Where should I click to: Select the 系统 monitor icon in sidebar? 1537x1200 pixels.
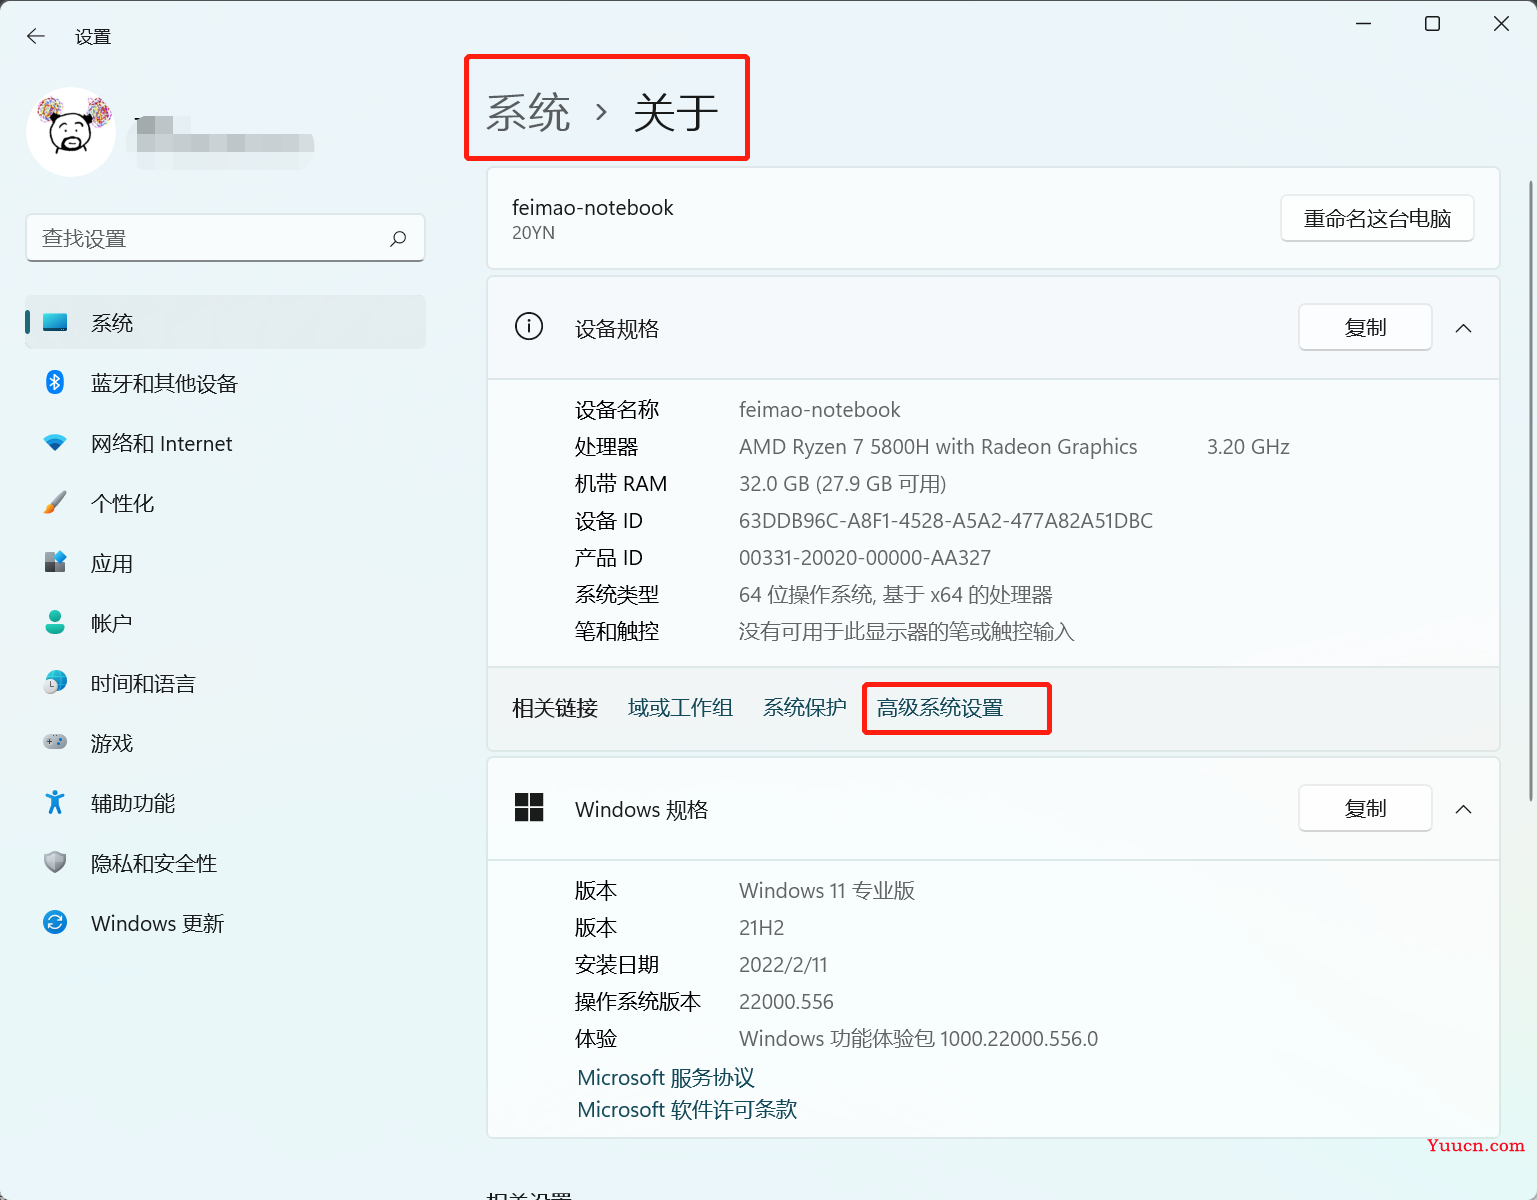[55, 323]
